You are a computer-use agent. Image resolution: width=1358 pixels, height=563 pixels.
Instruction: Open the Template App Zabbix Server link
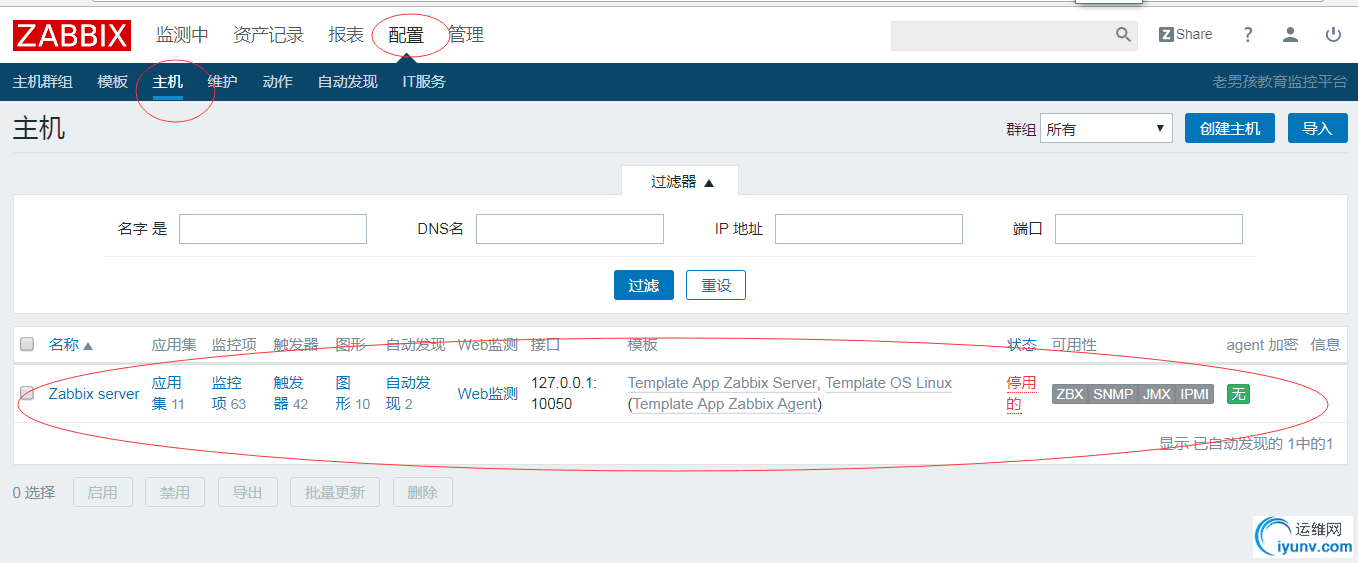pos(722,383)
